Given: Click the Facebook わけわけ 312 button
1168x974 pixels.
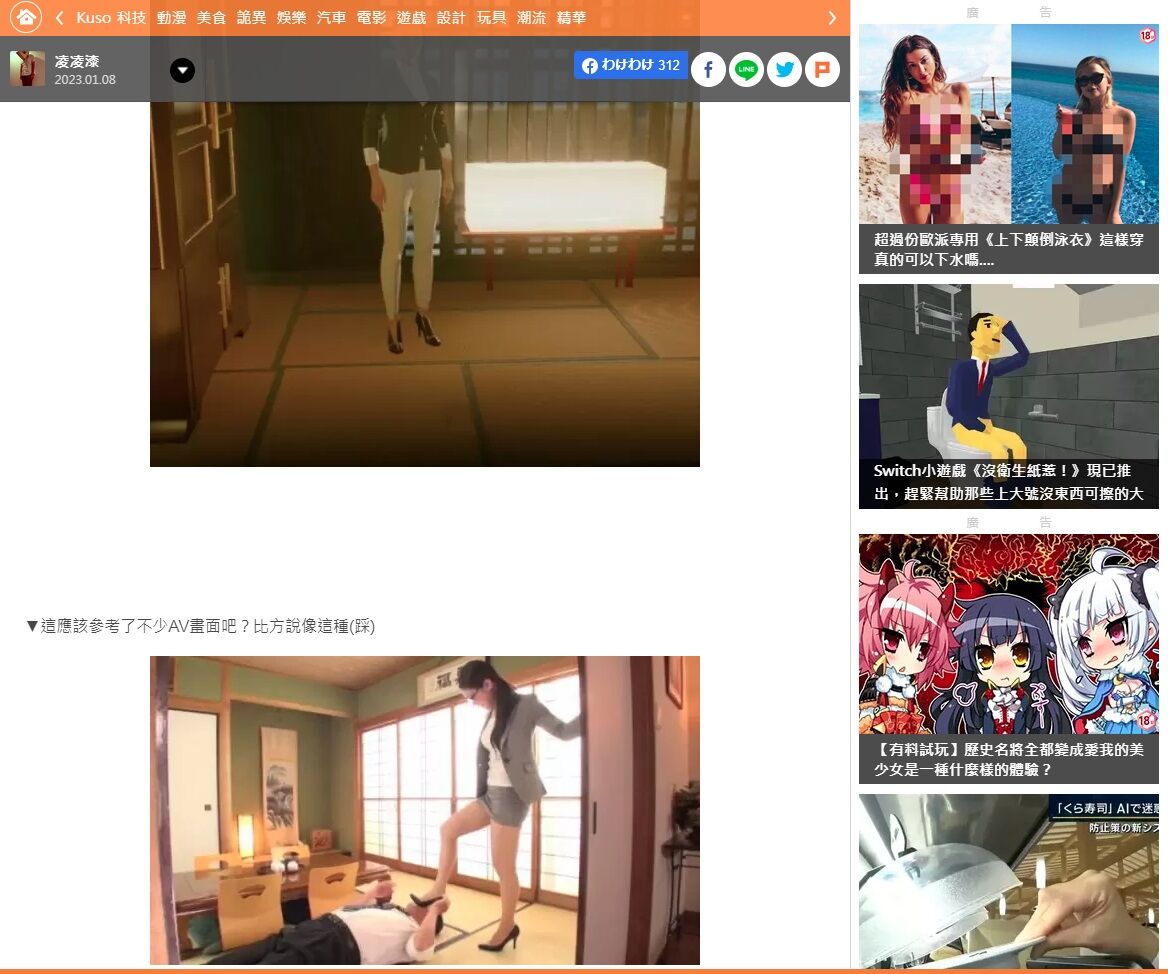Looking at the screenshot, I should (630, 66).
